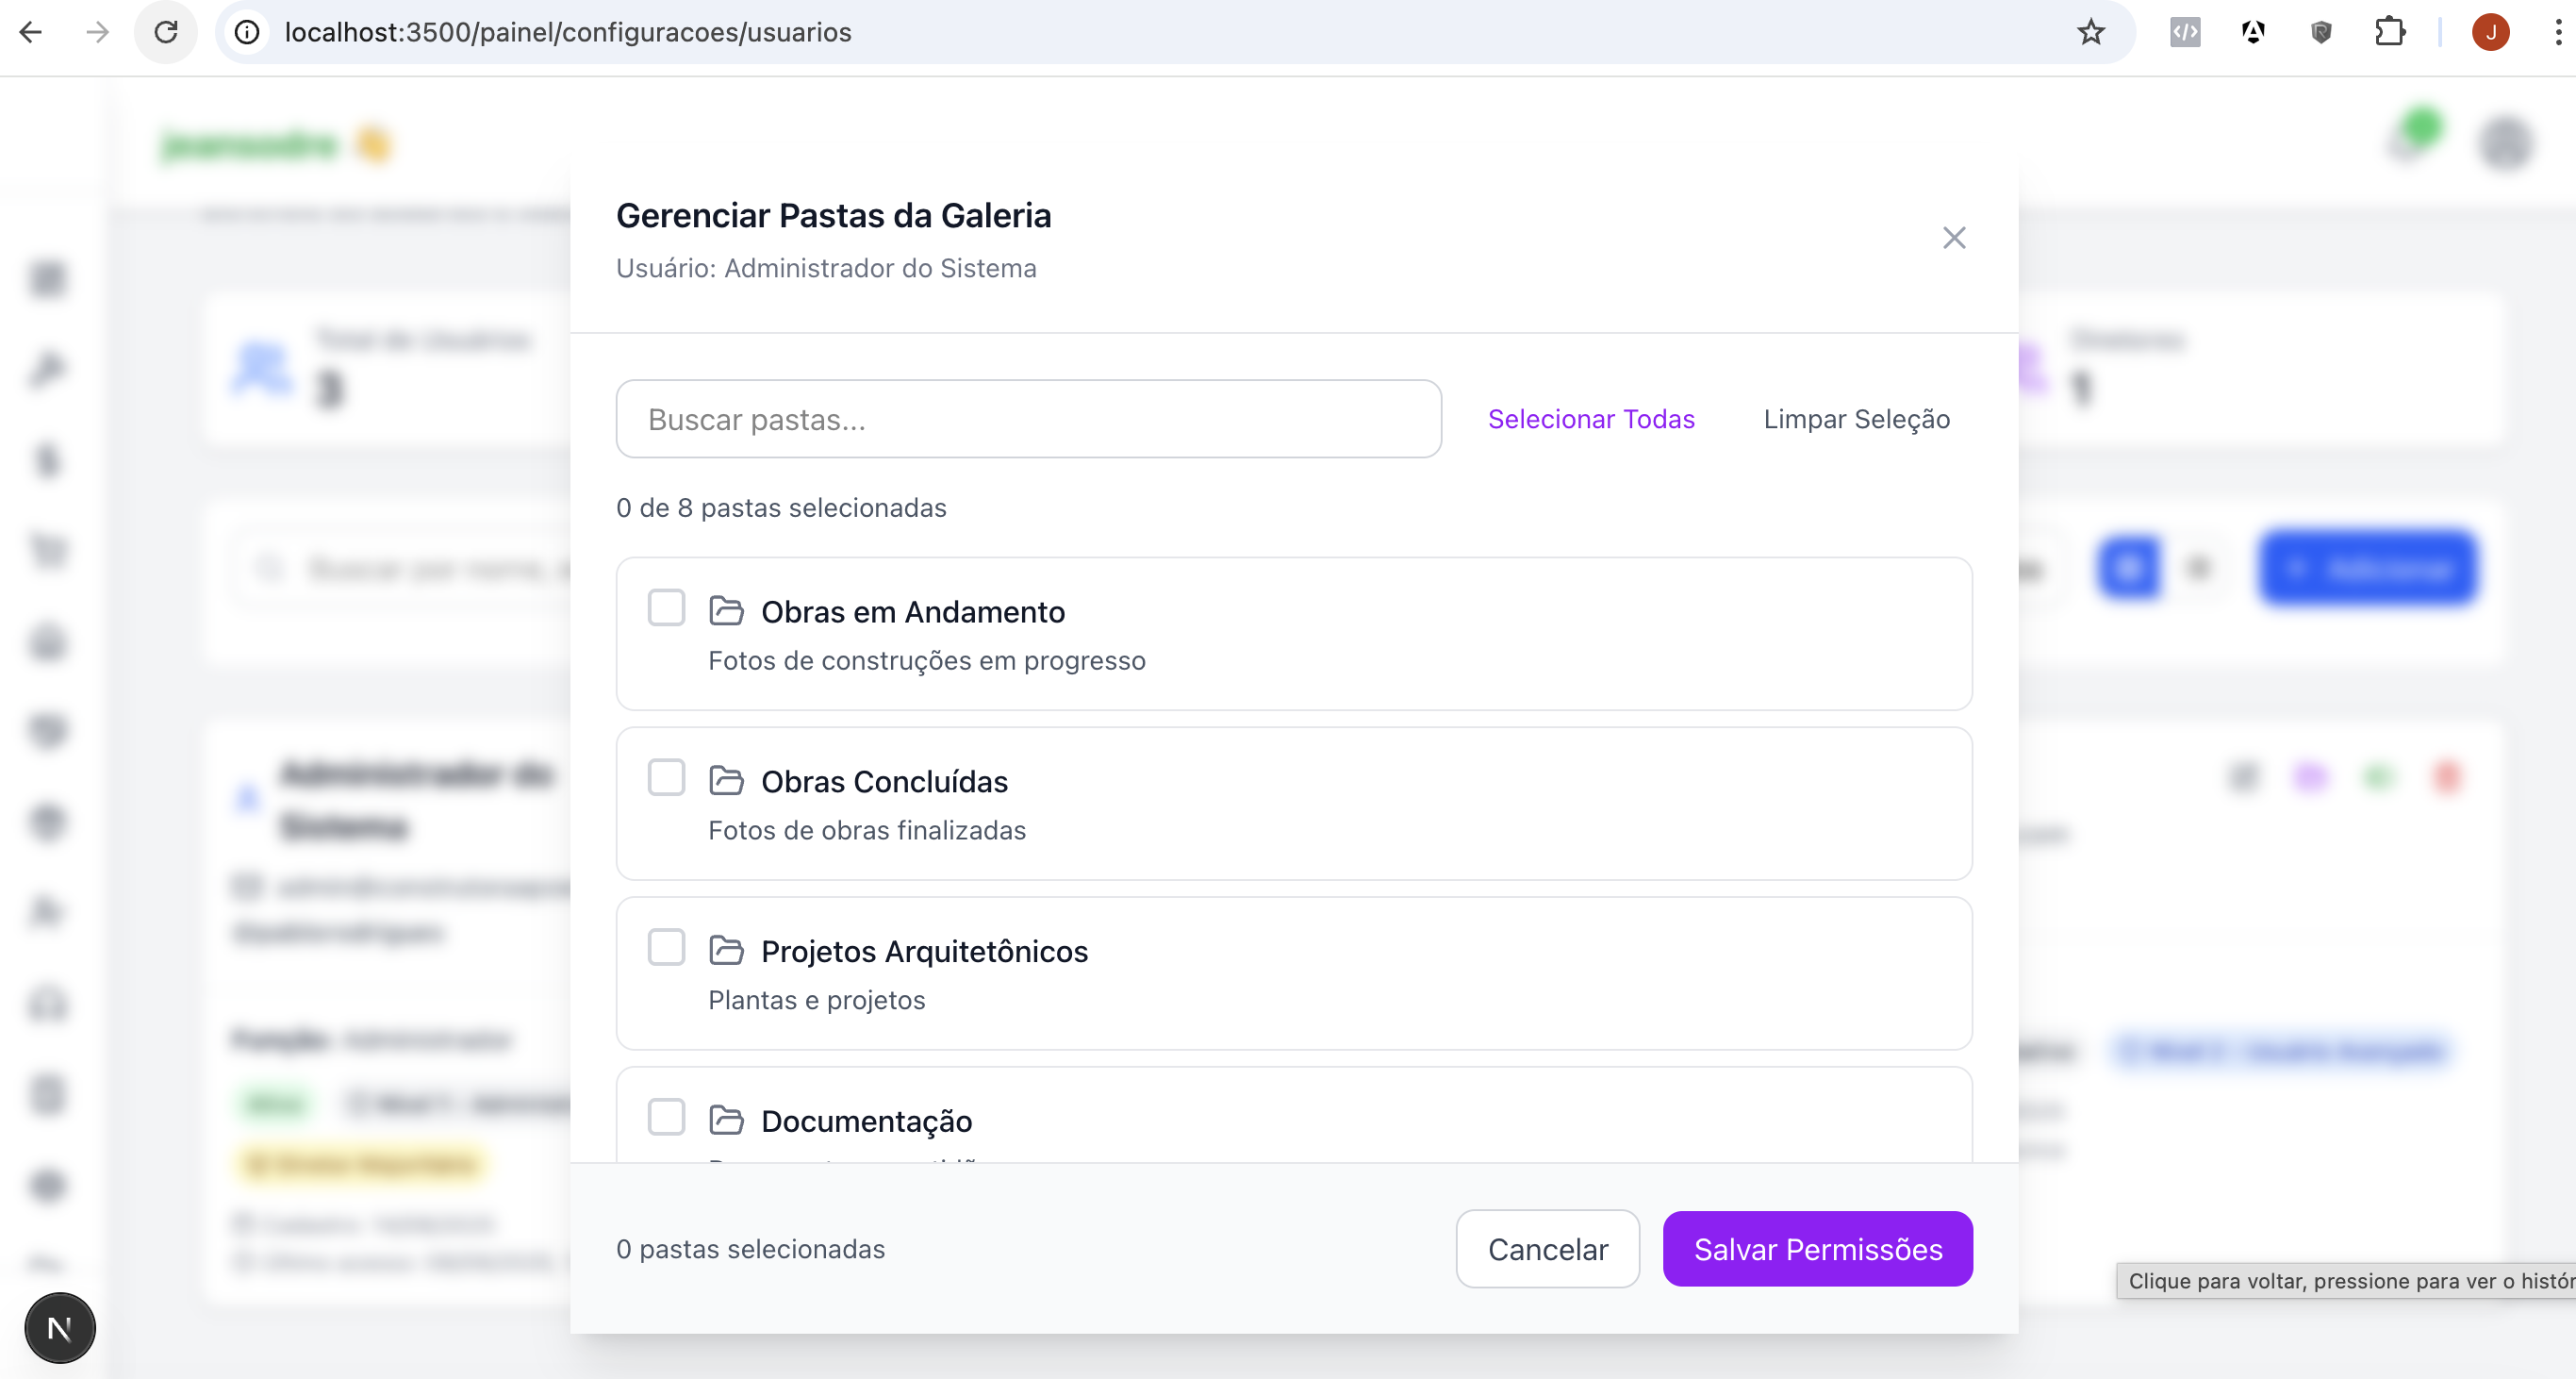This screenshot has width=2576, height=1379.
Task: Click the Projetos Arquitetônicos folder icon
Action: click(726, 951)
